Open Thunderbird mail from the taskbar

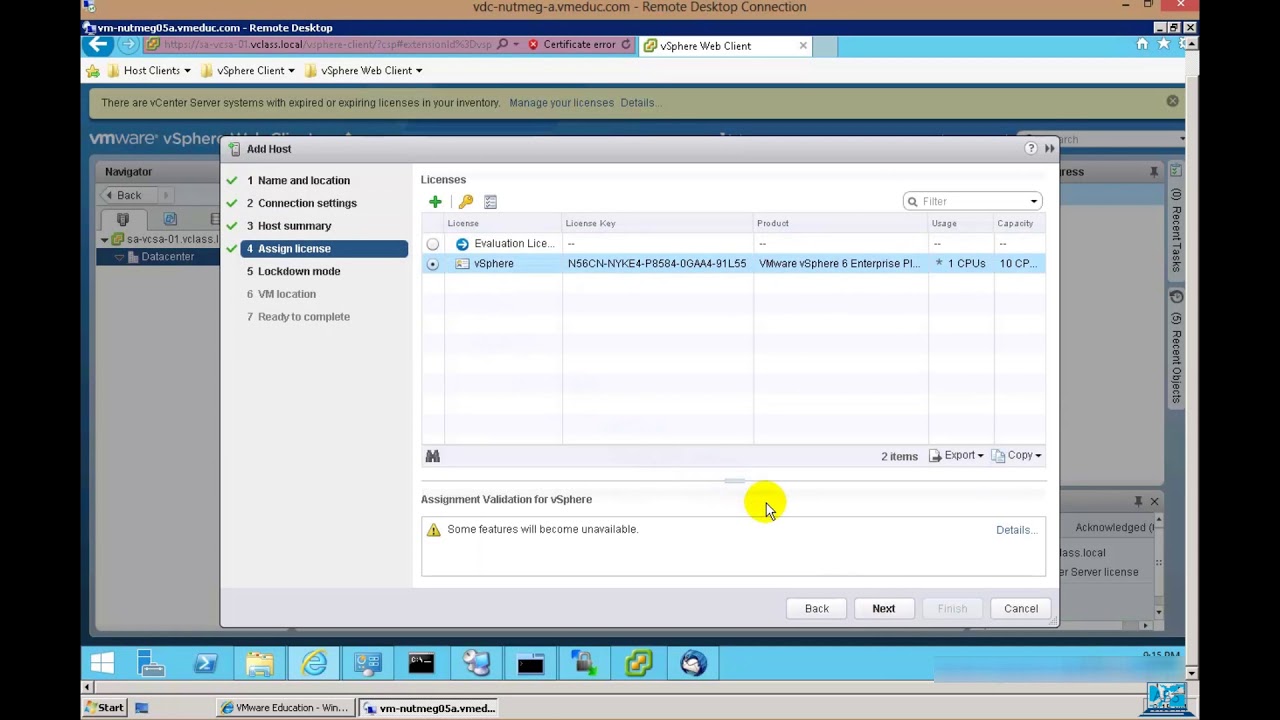(x=693, y=663)
